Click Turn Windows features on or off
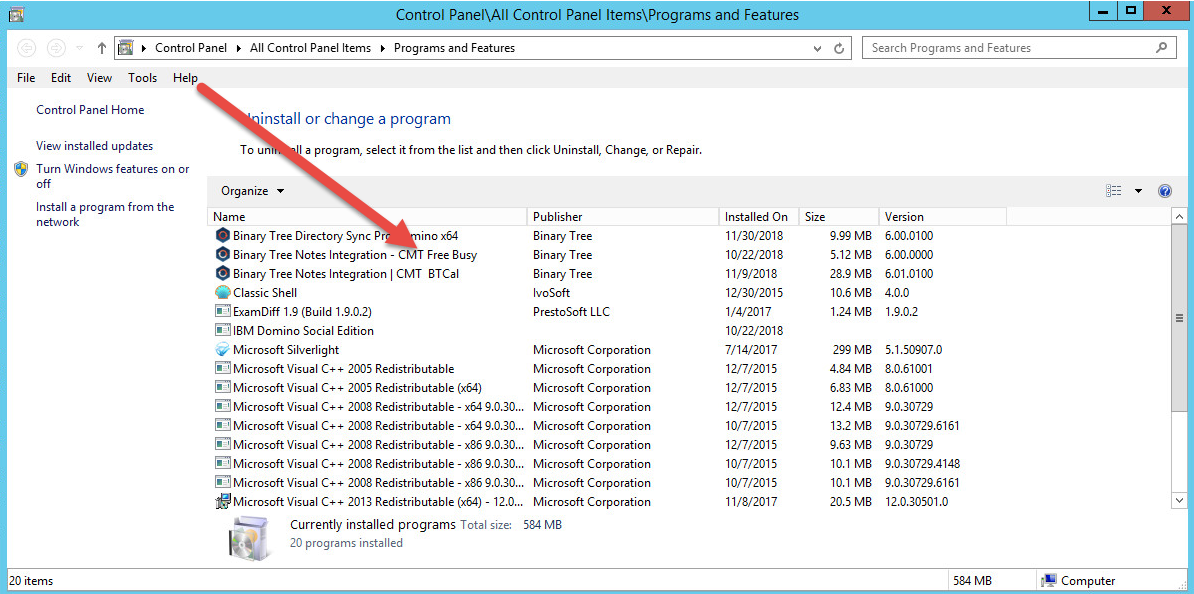The width and height of the screenshot is (1194, 594). 113,176
